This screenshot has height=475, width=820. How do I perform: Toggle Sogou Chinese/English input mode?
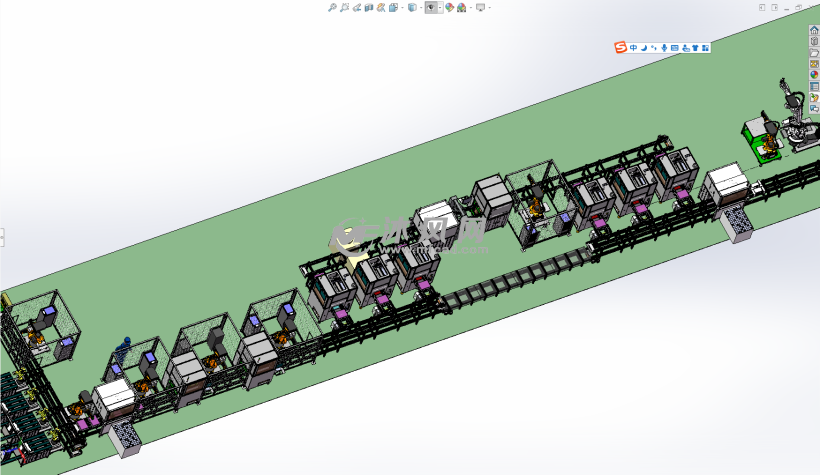(x=633, y=47)
